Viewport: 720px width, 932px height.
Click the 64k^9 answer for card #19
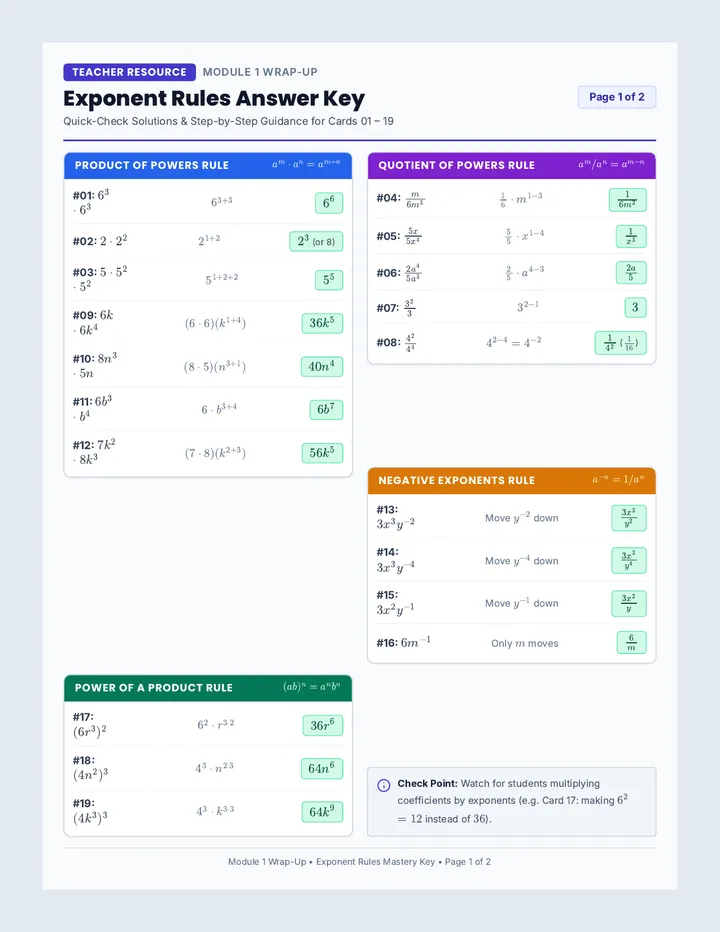[x=322, y=812]
